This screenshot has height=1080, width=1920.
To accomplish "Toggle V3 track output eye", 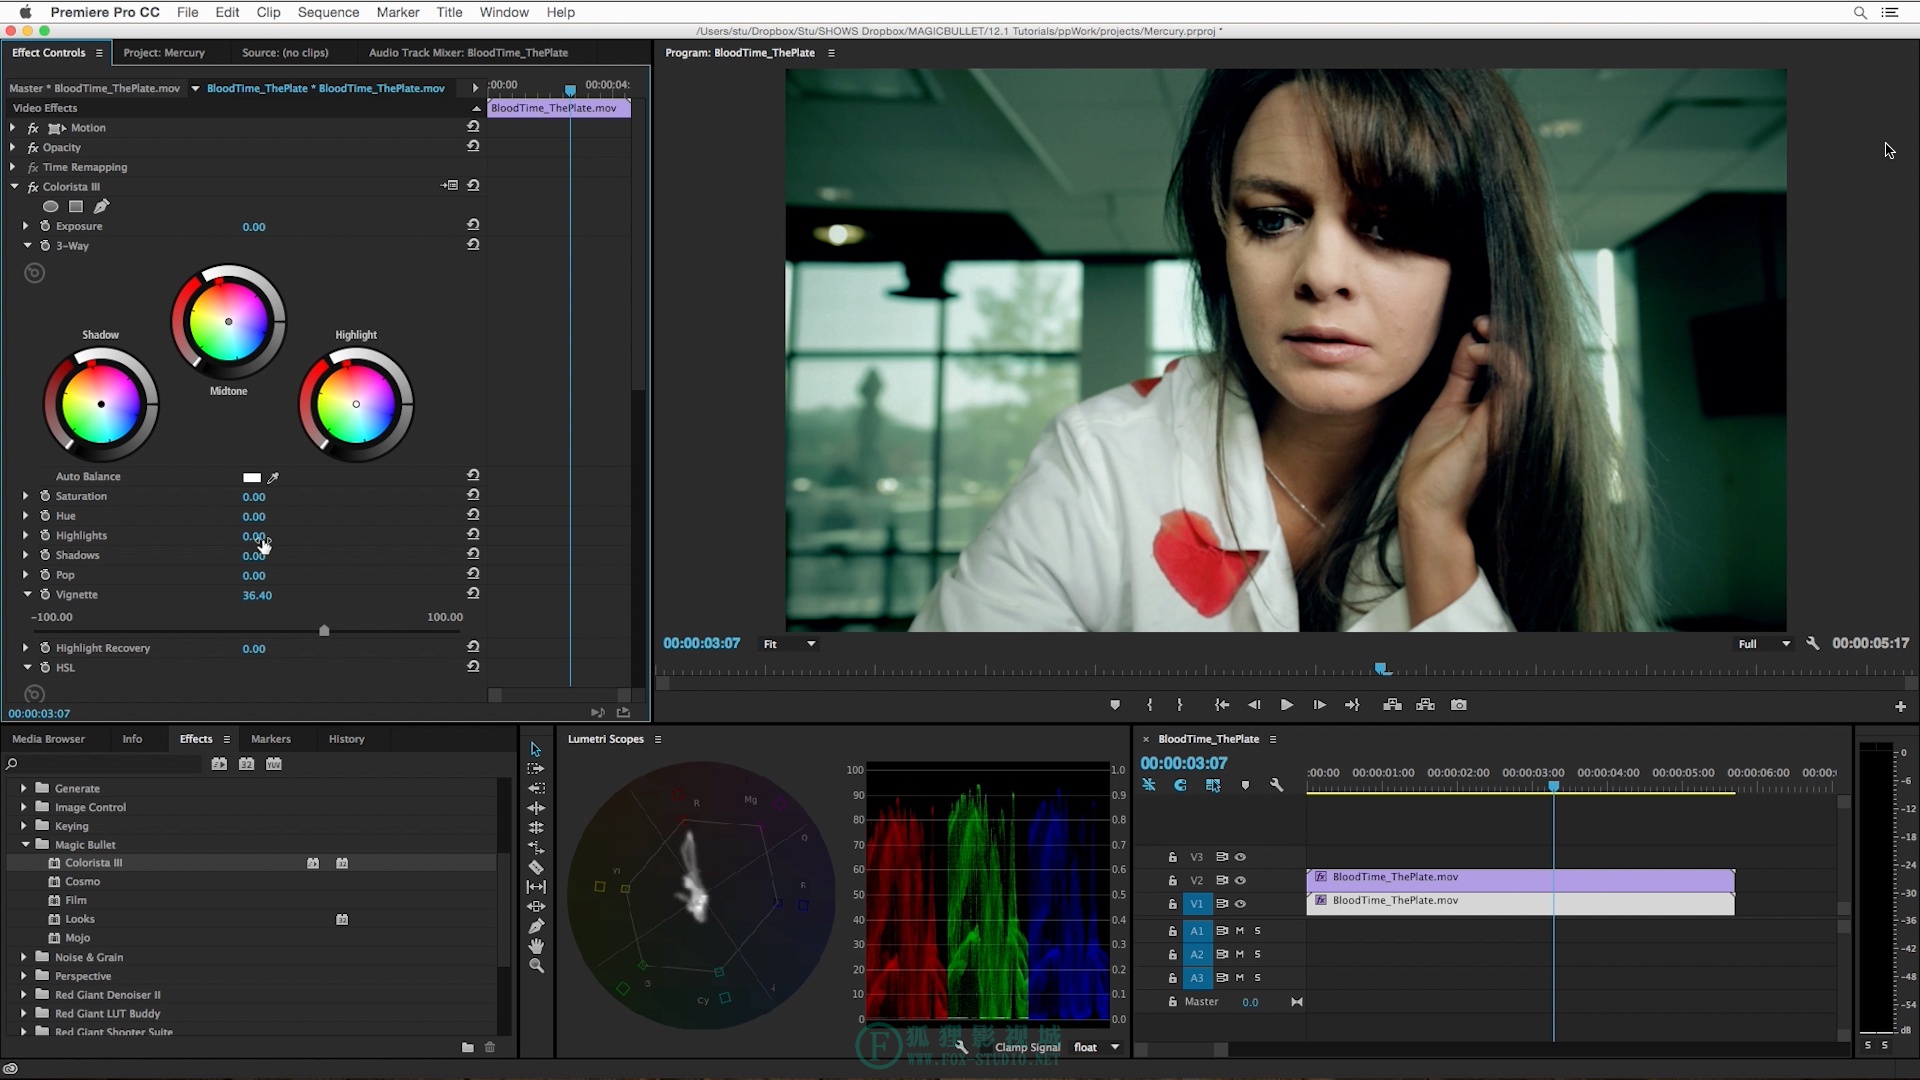I will pos(1241,857).
